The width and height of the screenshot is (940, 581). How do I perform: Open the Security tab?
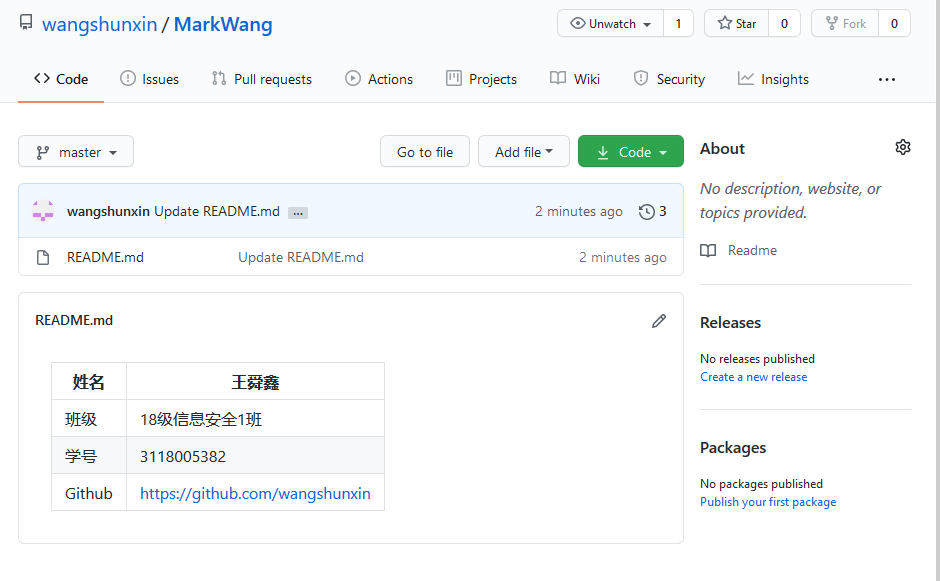tap(669, 79)
